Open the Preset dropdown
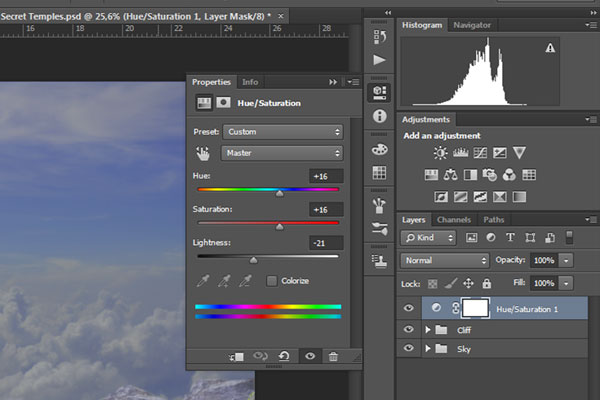This screenshot has height=400, width=600. pos(283,131)
